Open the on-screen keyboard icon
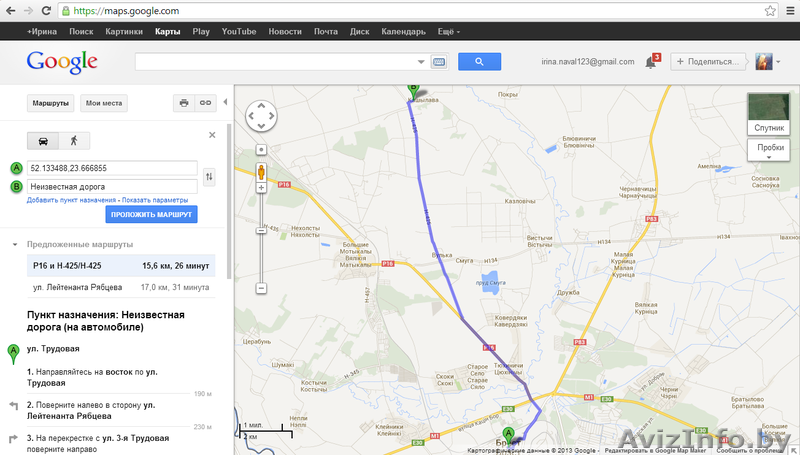800x455 pixels. (x=438, y=62)
